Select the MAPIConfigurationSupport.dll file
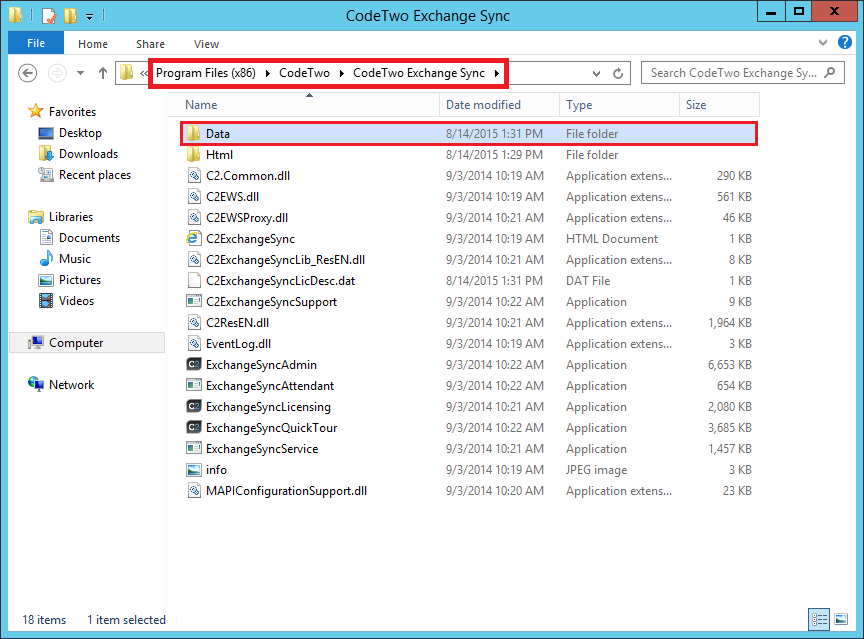The image size is (864, 639). tap(287, 491)
